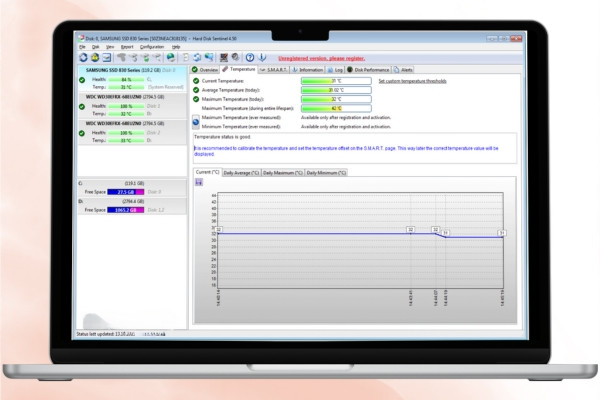Open the Information tab
Screen dimensions: 600x400
[308, 70]
